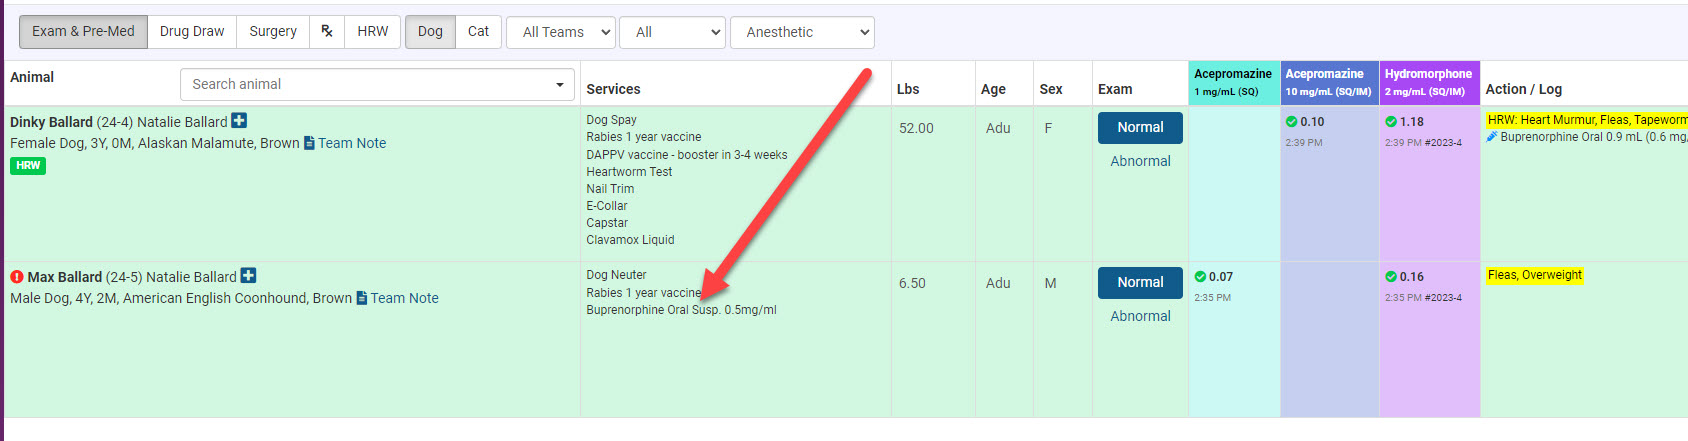Open the dropdown showing All
The width and height of the screenshot is (1688, 441).
[672, 32]
